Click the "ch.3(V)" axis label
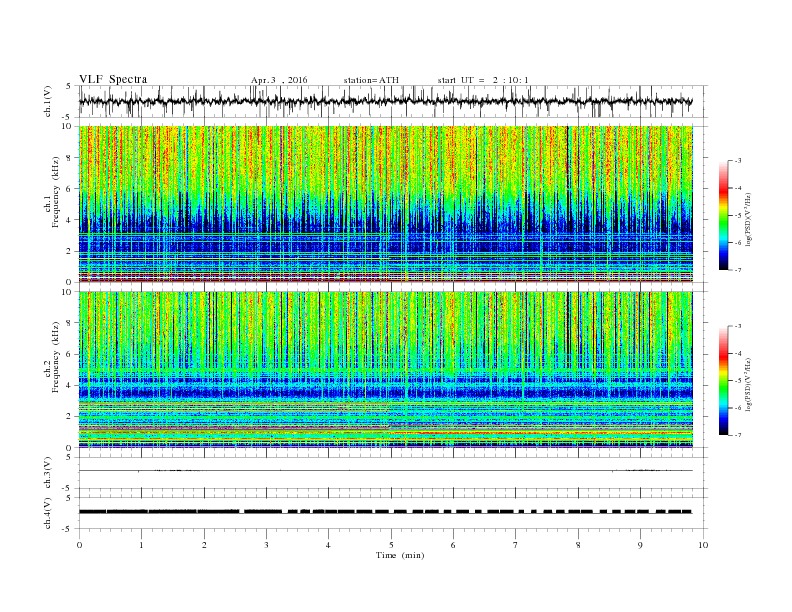 [48, 473]
